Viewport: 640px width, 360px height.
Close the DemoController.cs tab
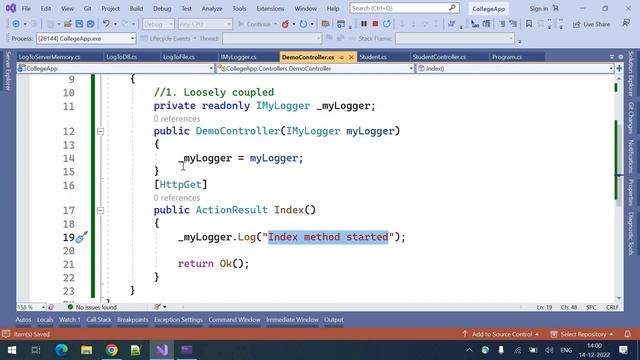coord(351,57)
